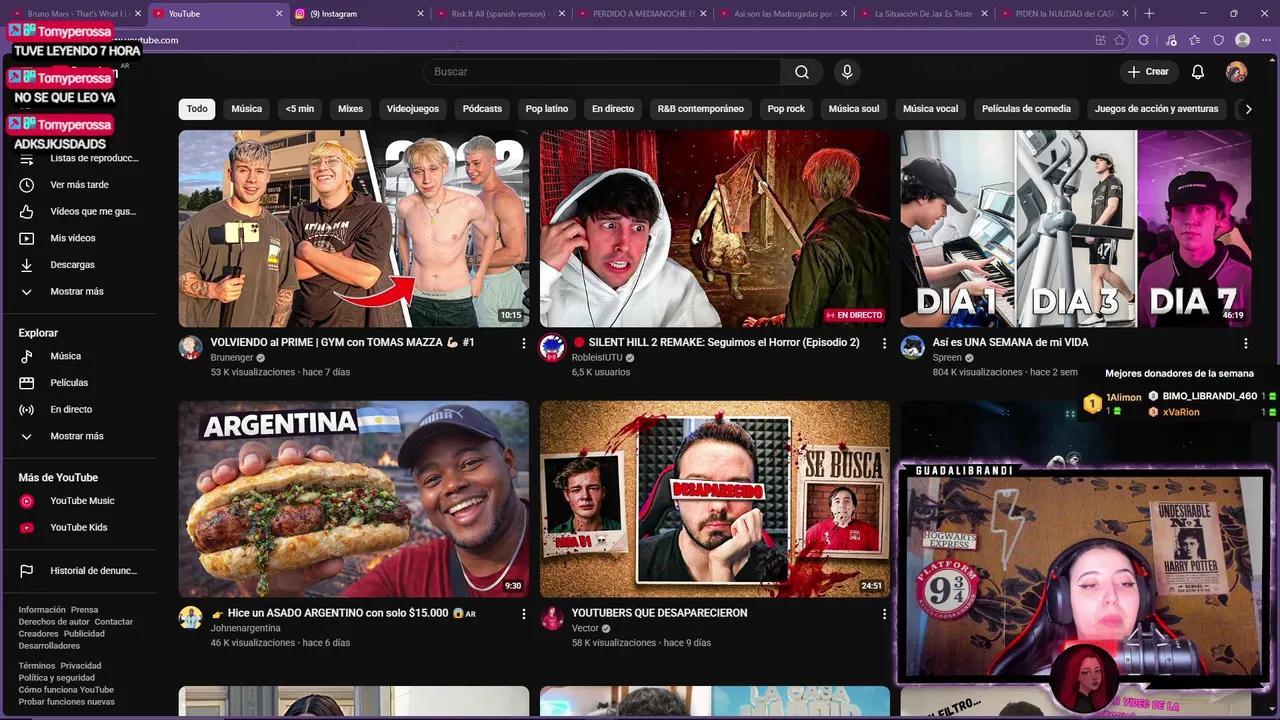Open the Silent Hill 2 Remake live thumbnail
Image resolution: width=1280 pixels, height=720 pixels.
point(715,229)
